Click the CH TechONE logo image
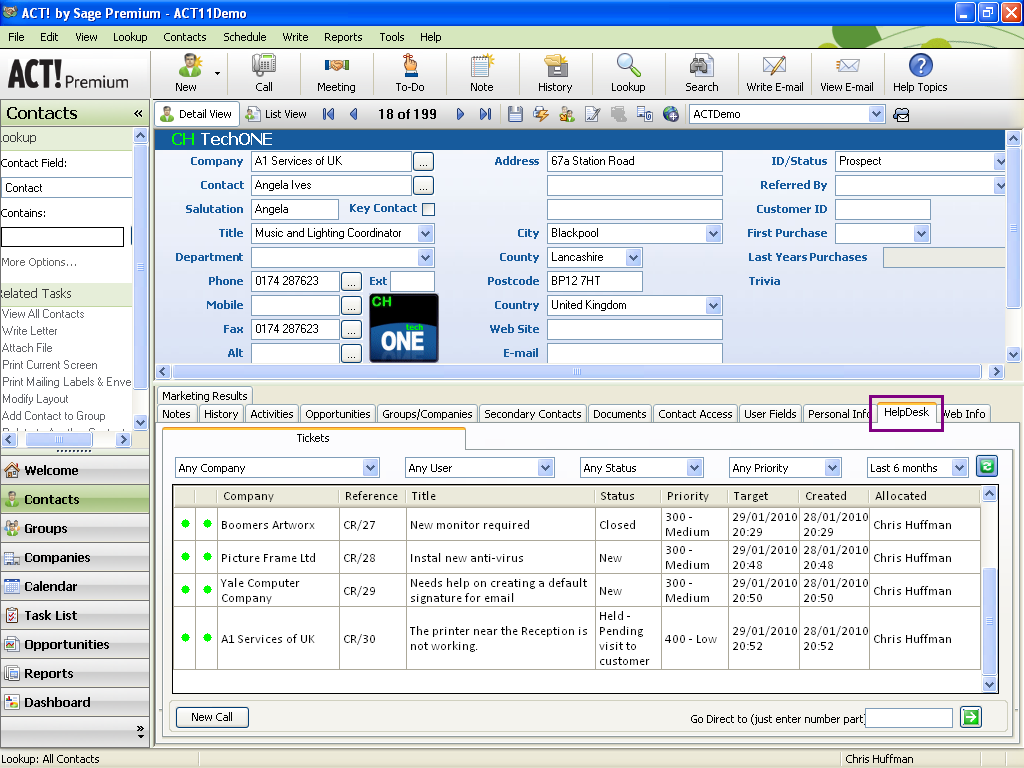 404,328
